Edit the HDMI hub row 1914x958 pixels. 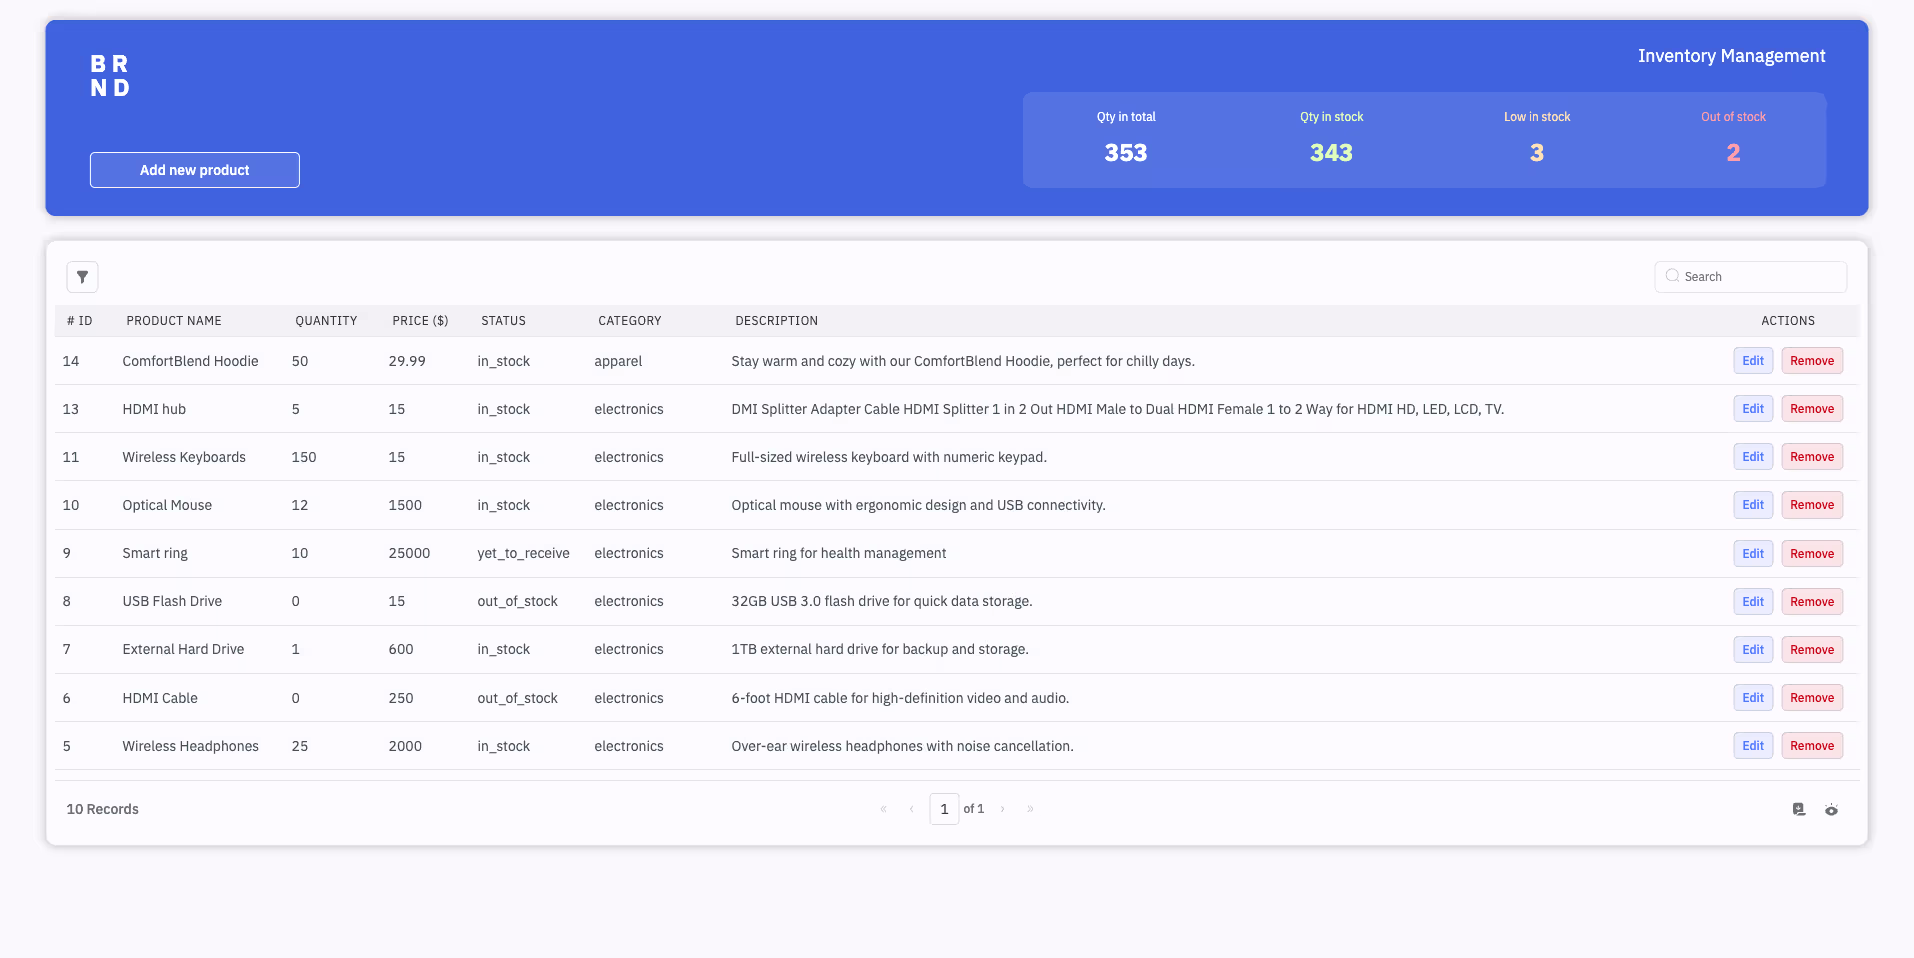1753,409
